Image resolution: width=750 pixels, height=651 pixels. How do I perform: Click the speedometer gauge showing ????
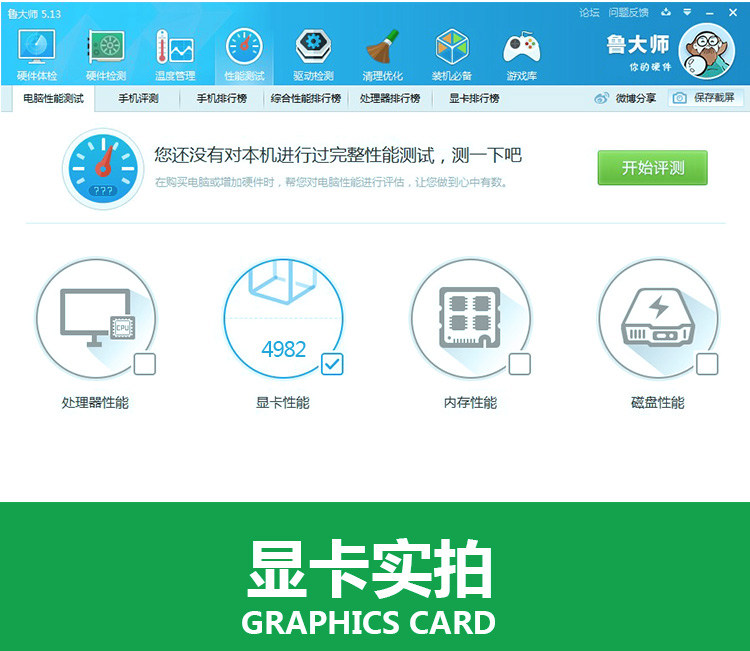103,168
